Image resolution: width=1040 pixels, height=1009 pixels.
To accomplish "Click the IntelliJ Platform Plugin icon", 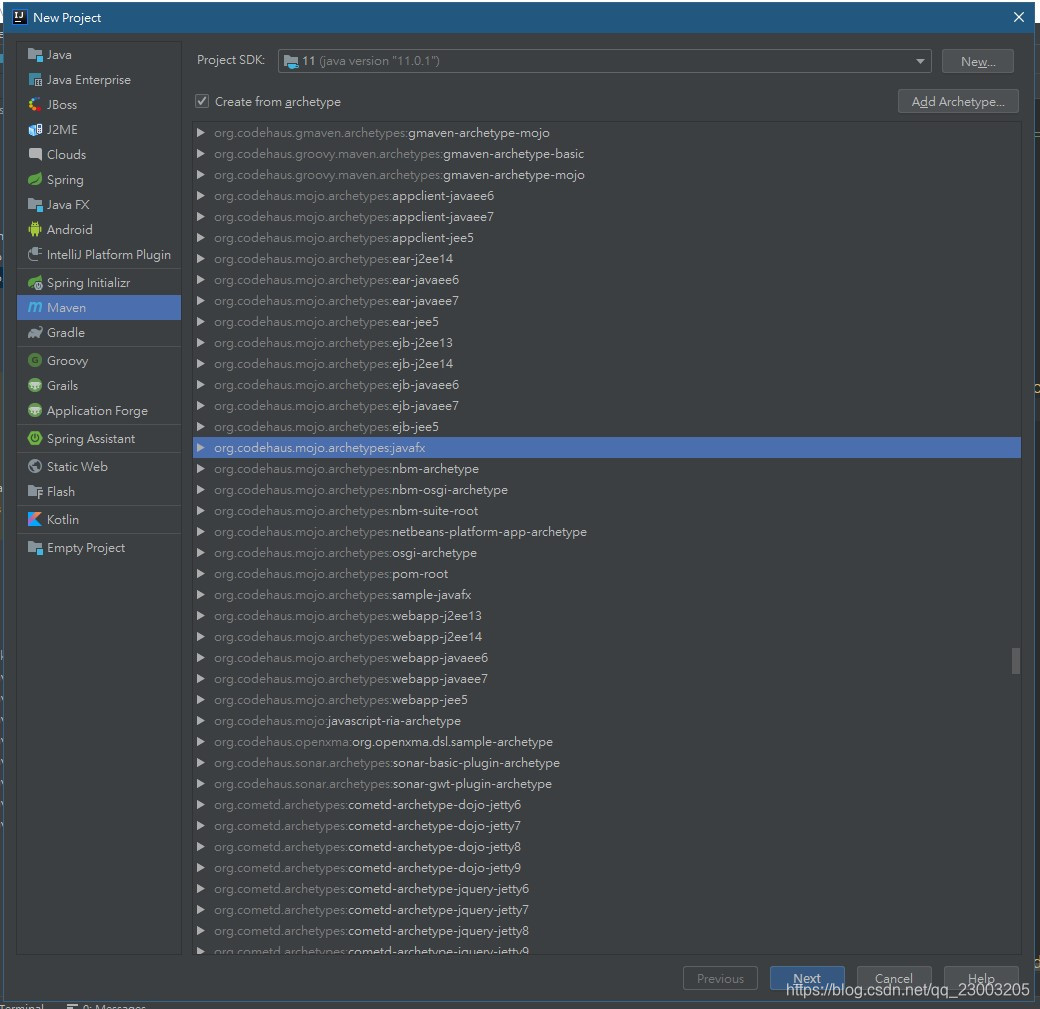I will tap(35, 255).
